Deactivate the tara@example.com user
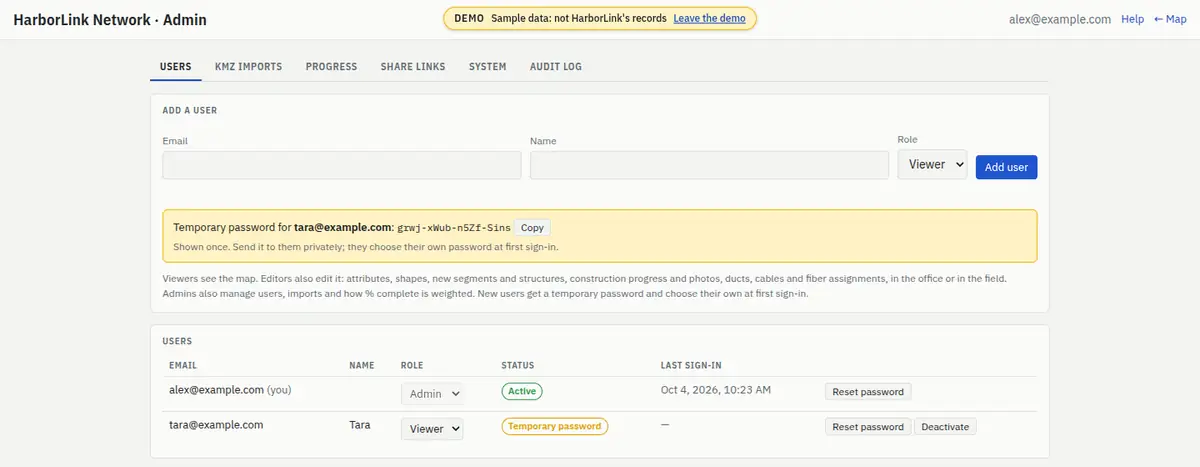Screen dimensions: 1200x467 [x=945, y=427]
